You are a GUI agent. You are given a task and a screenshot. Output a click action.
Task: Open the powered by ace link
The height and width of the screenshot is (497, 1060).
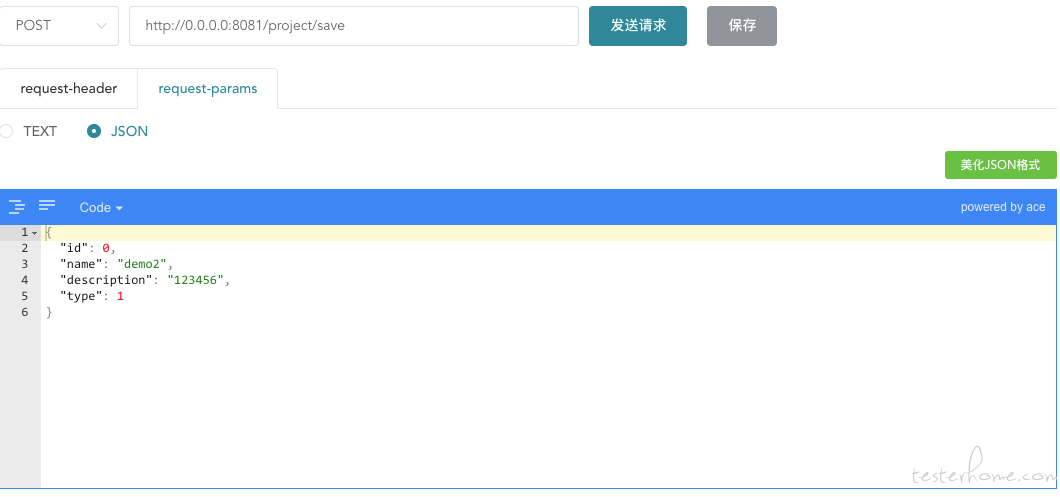pyautogui.click(x=1003, y=207)
